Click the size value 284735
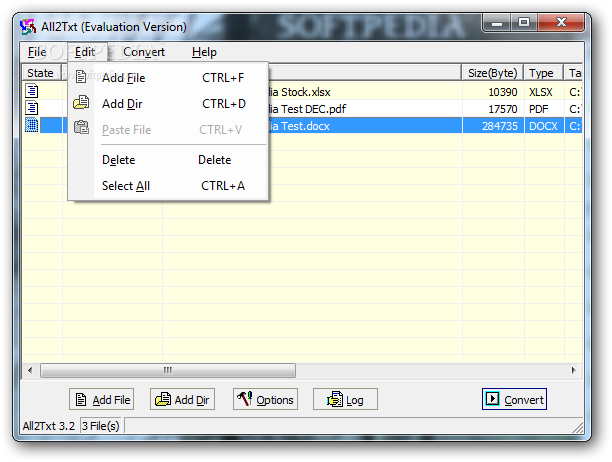The width and height of the screenshot is (612, 462). click(x=500, y=126)
